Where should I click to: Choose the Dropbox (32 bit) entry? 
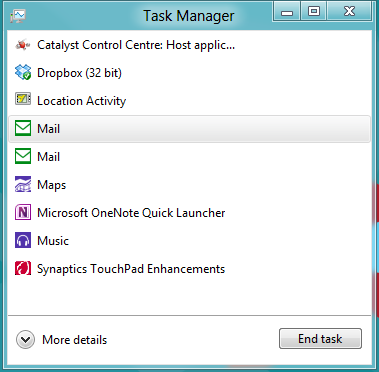[x=189, y=73]
